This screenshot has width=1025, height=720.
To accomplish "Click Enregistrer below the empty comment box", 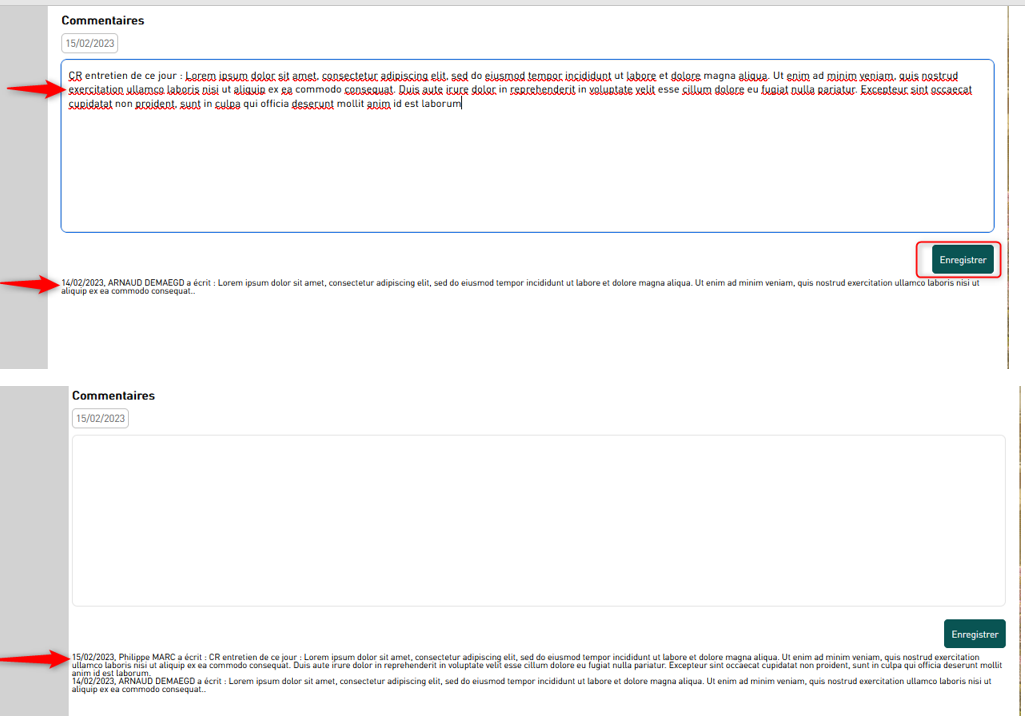I will point(974,634).
